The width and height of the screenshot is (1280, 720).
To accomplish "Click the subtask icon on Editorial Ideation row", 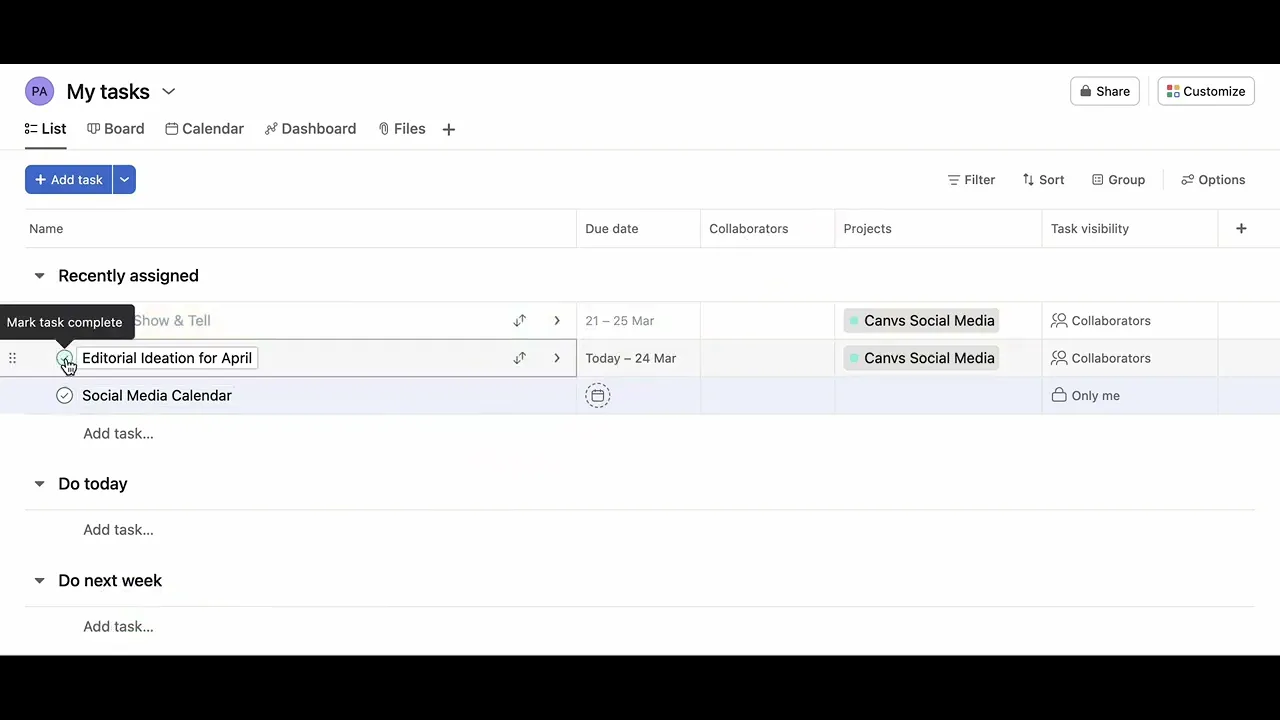I will (520, 358).
